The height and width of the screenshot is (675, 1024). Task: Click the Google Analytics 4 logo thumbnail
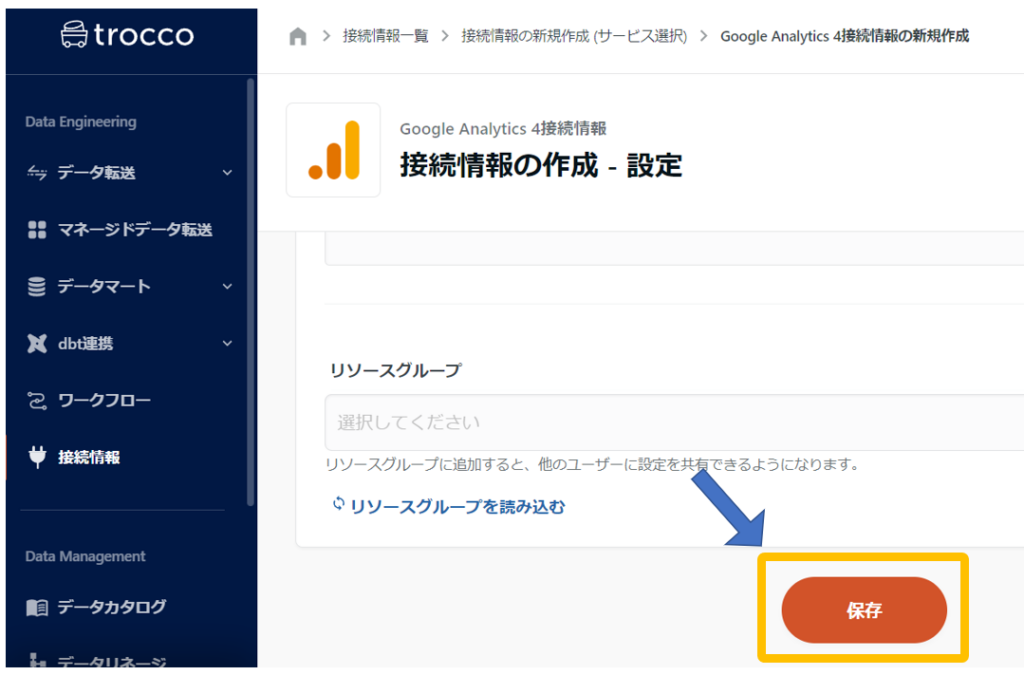pyautogui.click(x=333, y=150)
